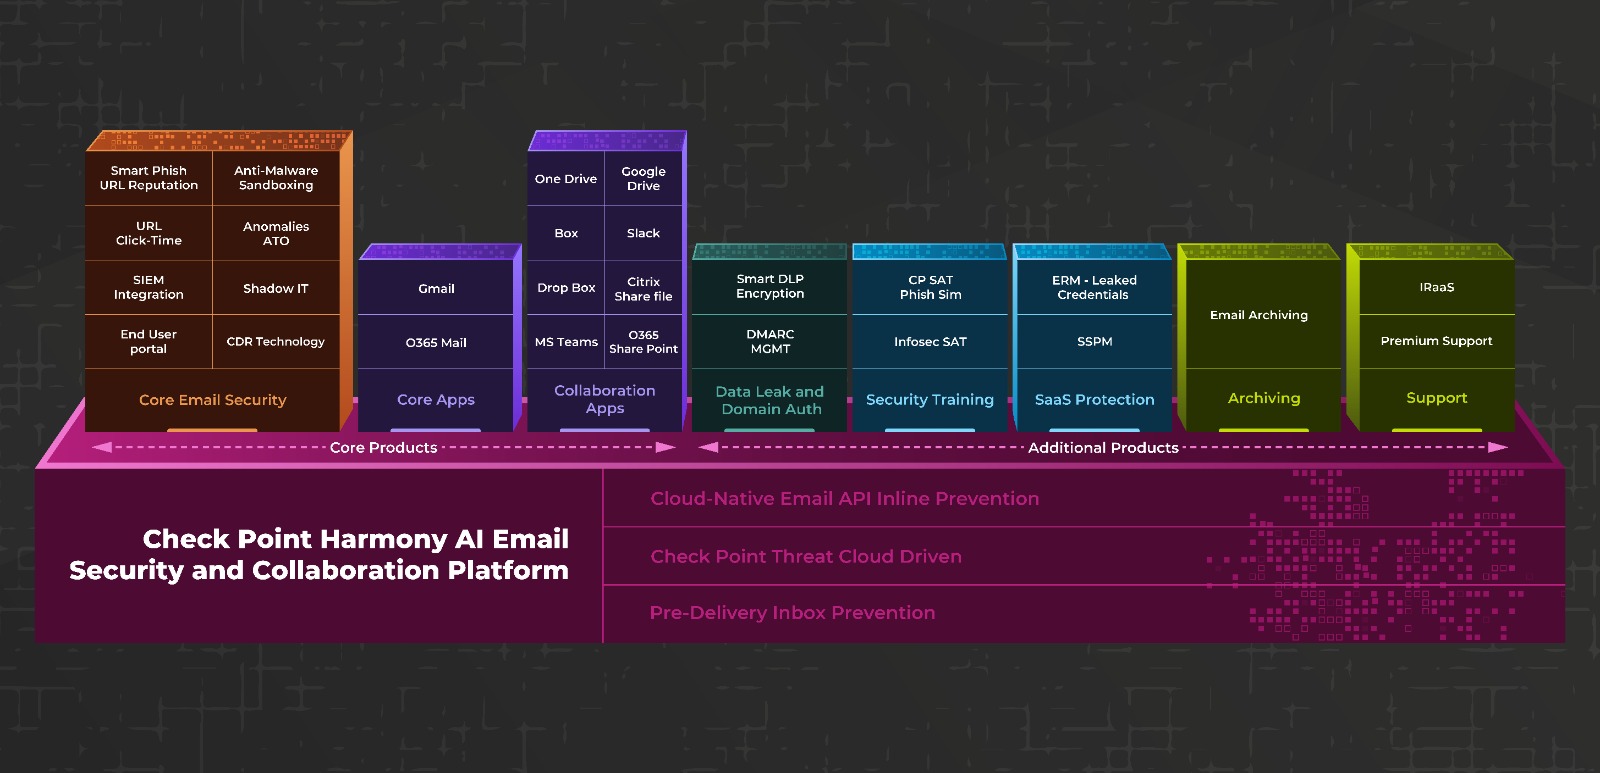Click Cloud-Native Email API Inline Prevention row

(845, 498)
